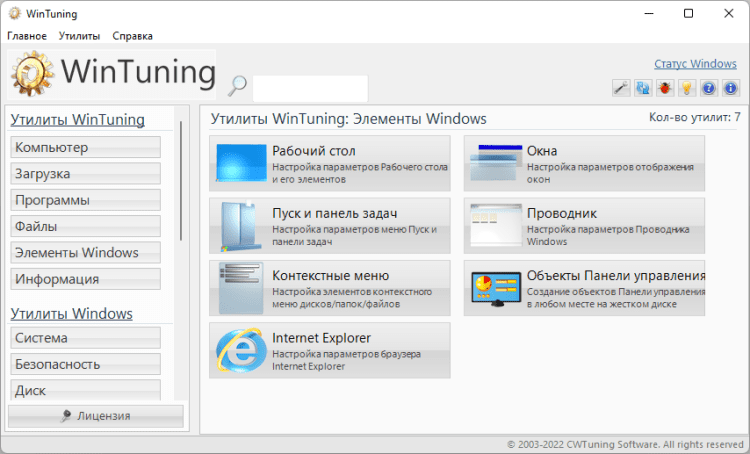Open the Рабочий стол utility card
This screenshot has width=750, height=454.
[330, 163]
